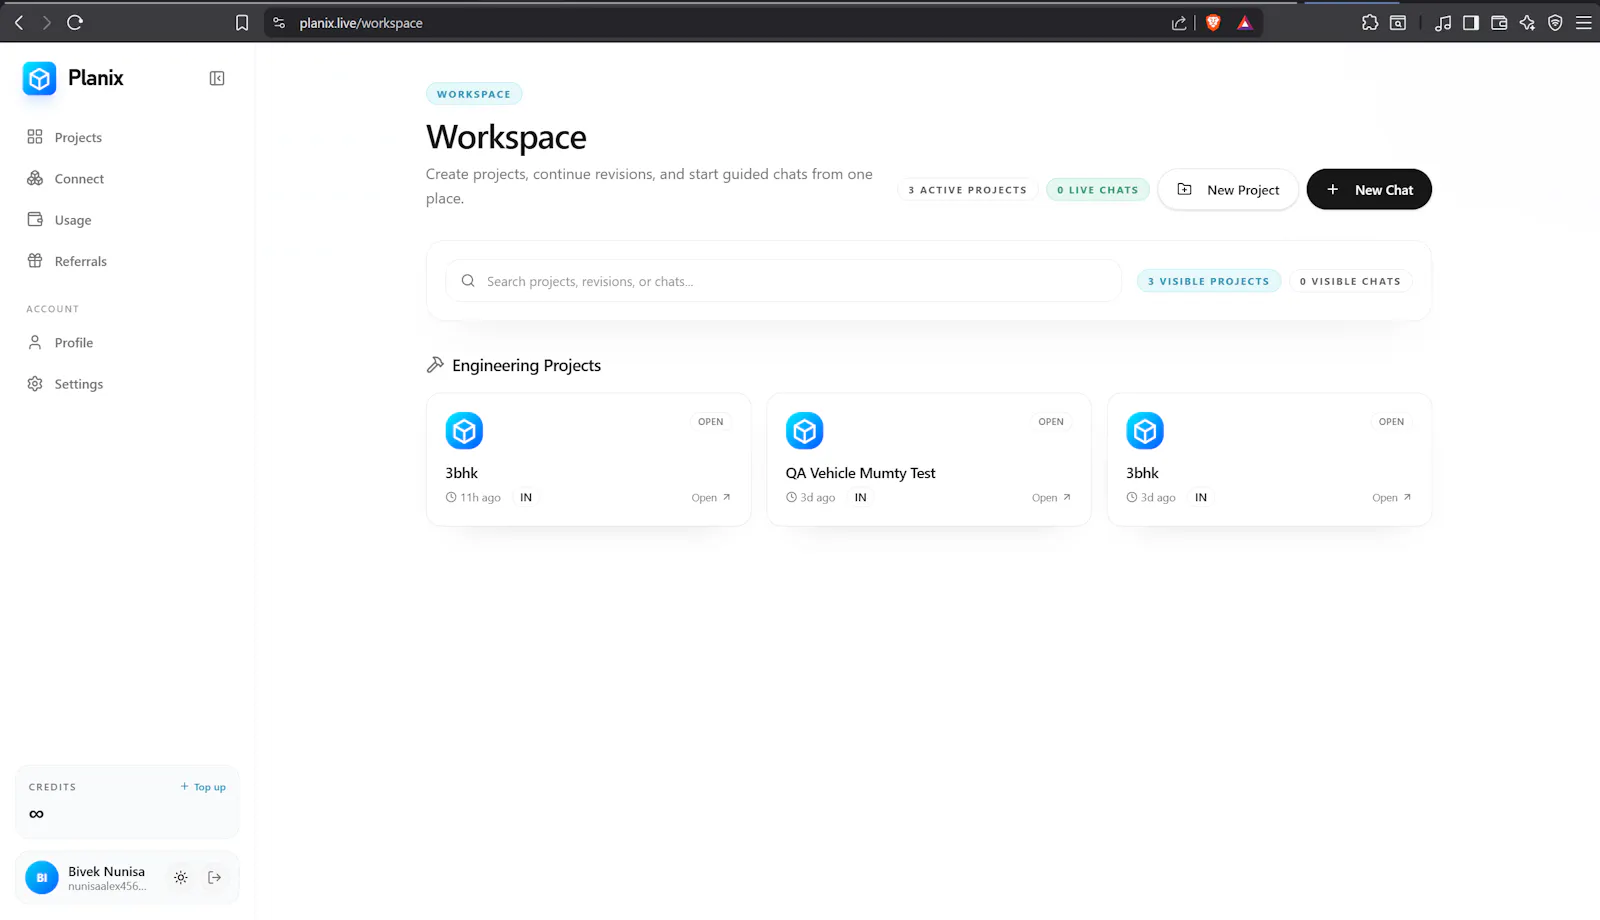Open browser hamburger menu
1600x920 pixels.
tap(1583, 22)
